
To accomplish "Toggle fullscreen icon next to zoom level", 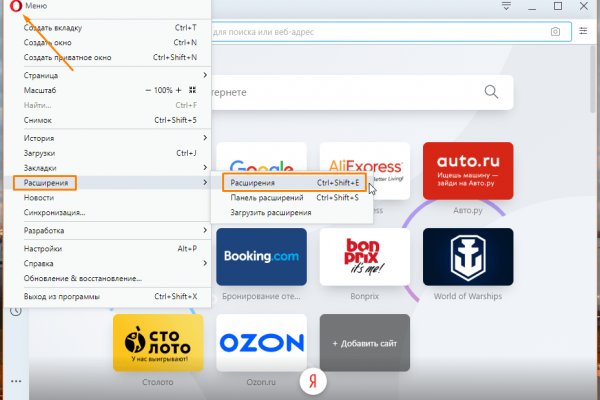I will [193, 90].
